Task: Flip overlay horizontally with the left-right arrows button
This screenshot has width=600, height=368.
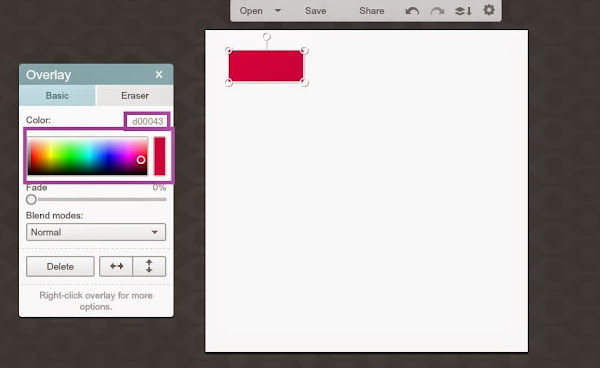Action: [116, 266]
